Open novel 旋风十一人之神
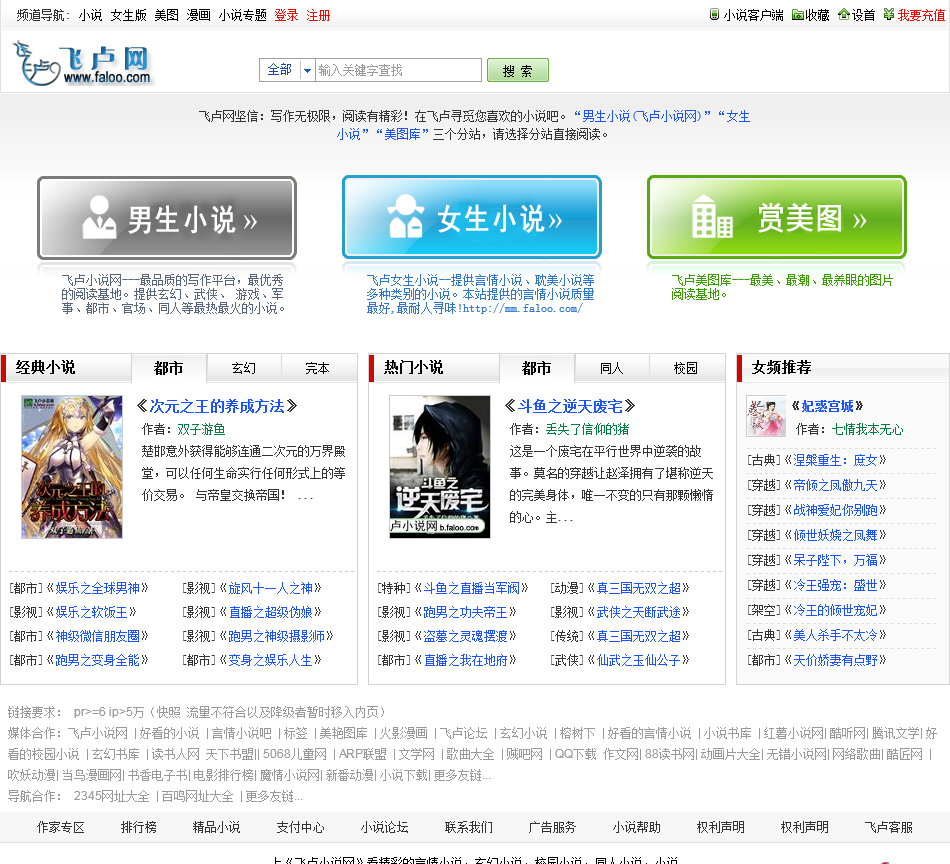The width and height of the screenshot is (950, 864). (x=270, y=588)
